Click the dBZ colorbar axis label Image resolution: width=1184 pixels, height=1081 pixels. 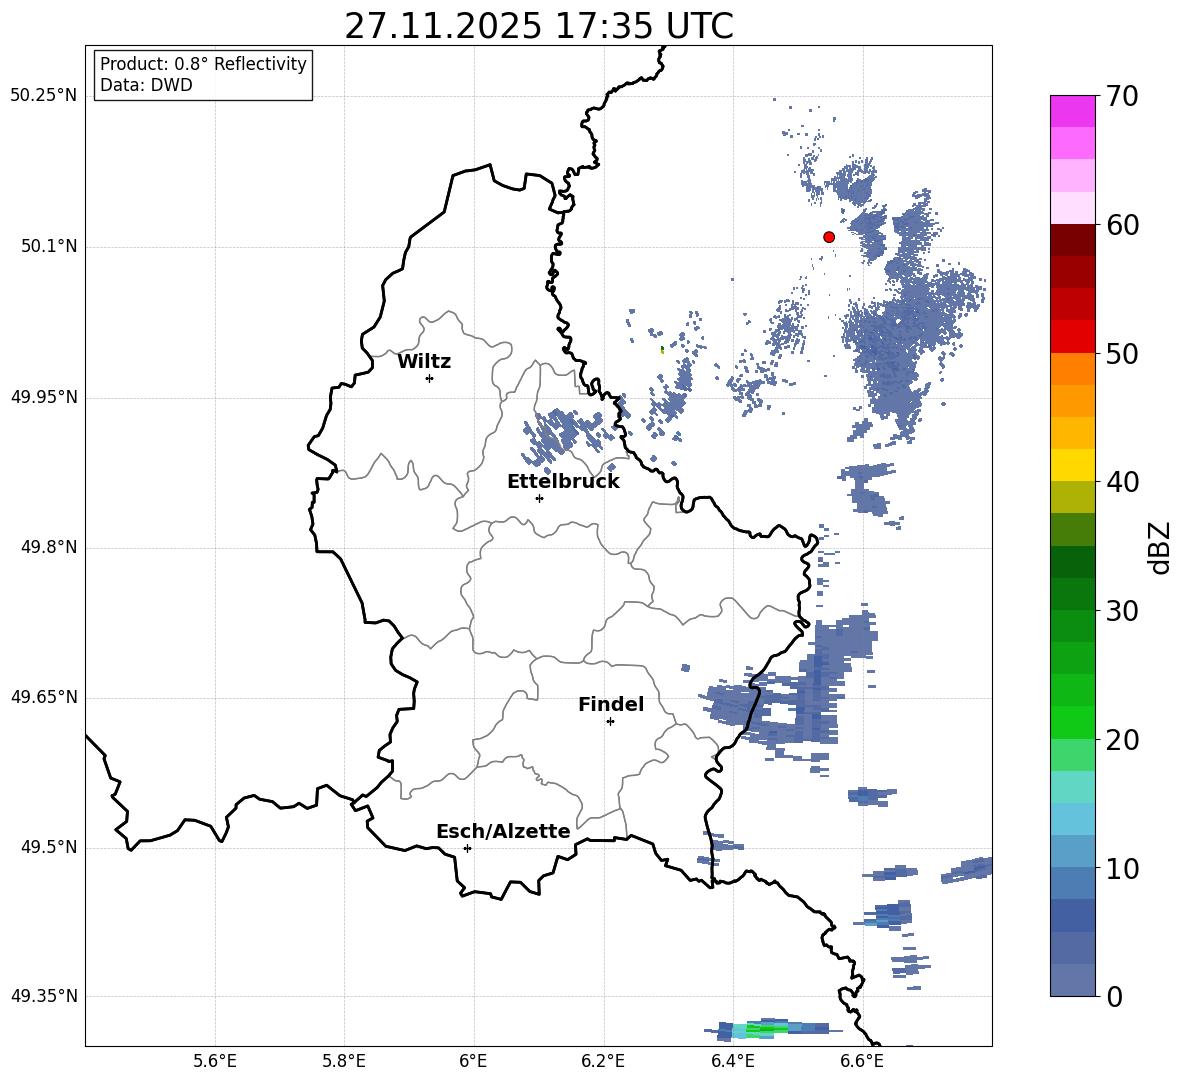point(1161,547)
